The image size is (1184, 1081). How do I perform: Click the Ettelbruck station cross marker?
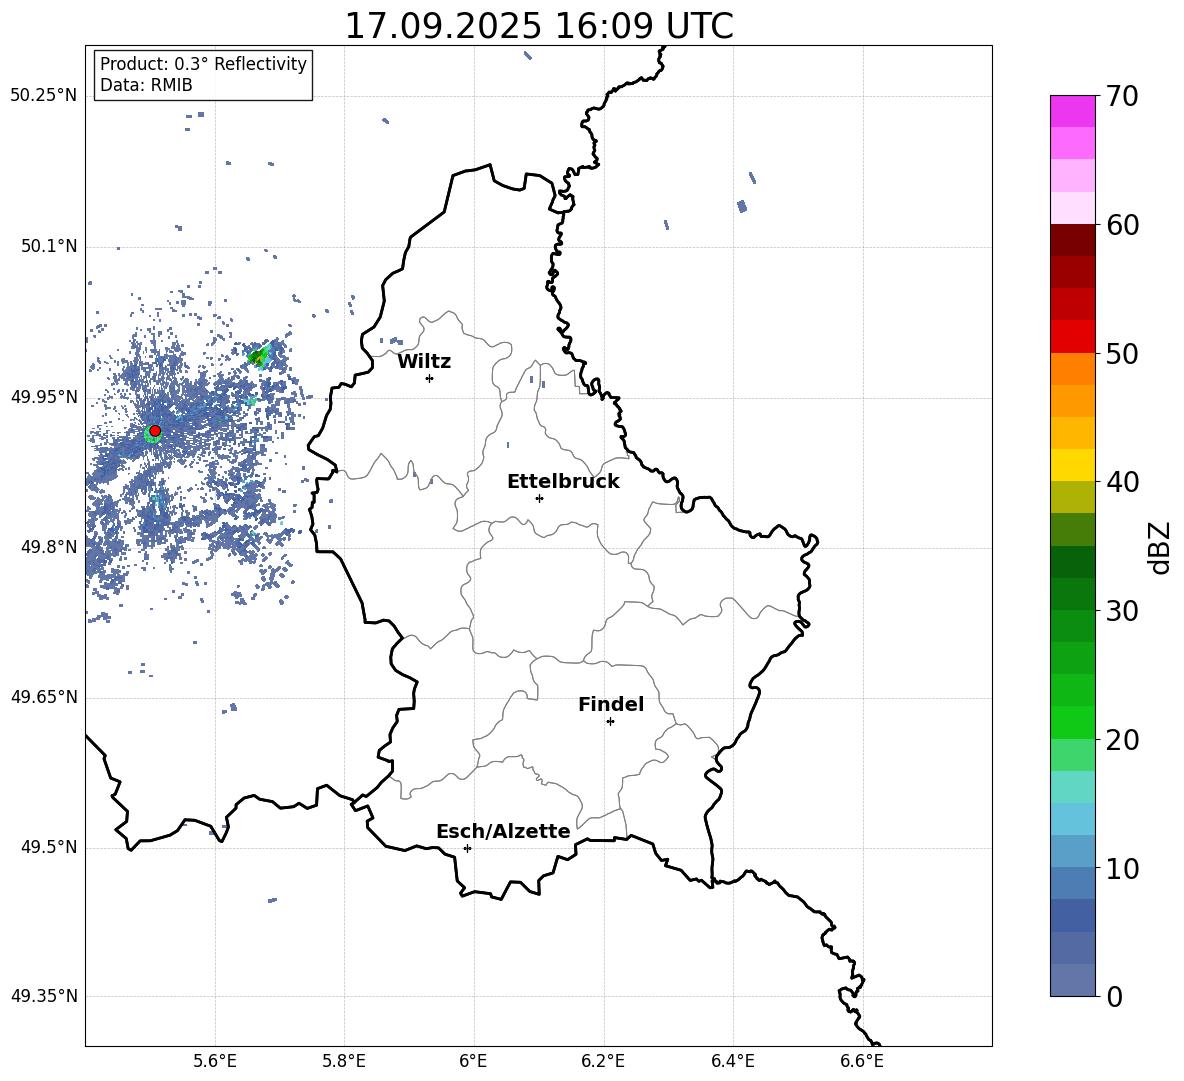click(539, 498)
